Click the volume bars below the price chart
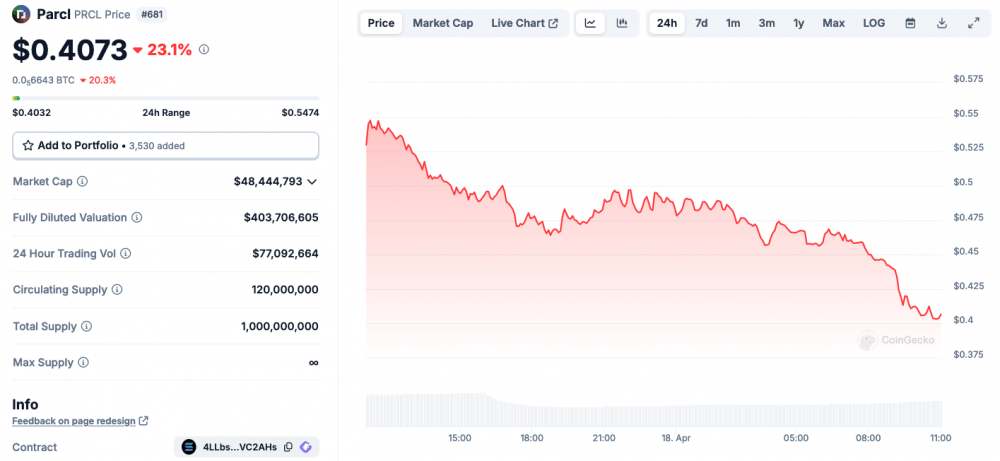Viewport: 1000px width, 461px height. point(654,411)
